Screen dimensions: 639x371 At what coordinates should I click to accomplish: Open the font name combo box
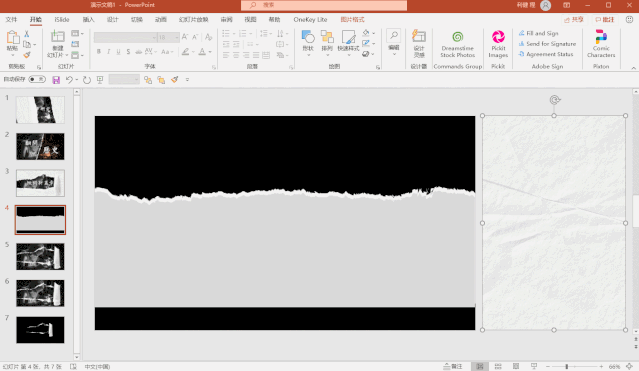point(126,38)
